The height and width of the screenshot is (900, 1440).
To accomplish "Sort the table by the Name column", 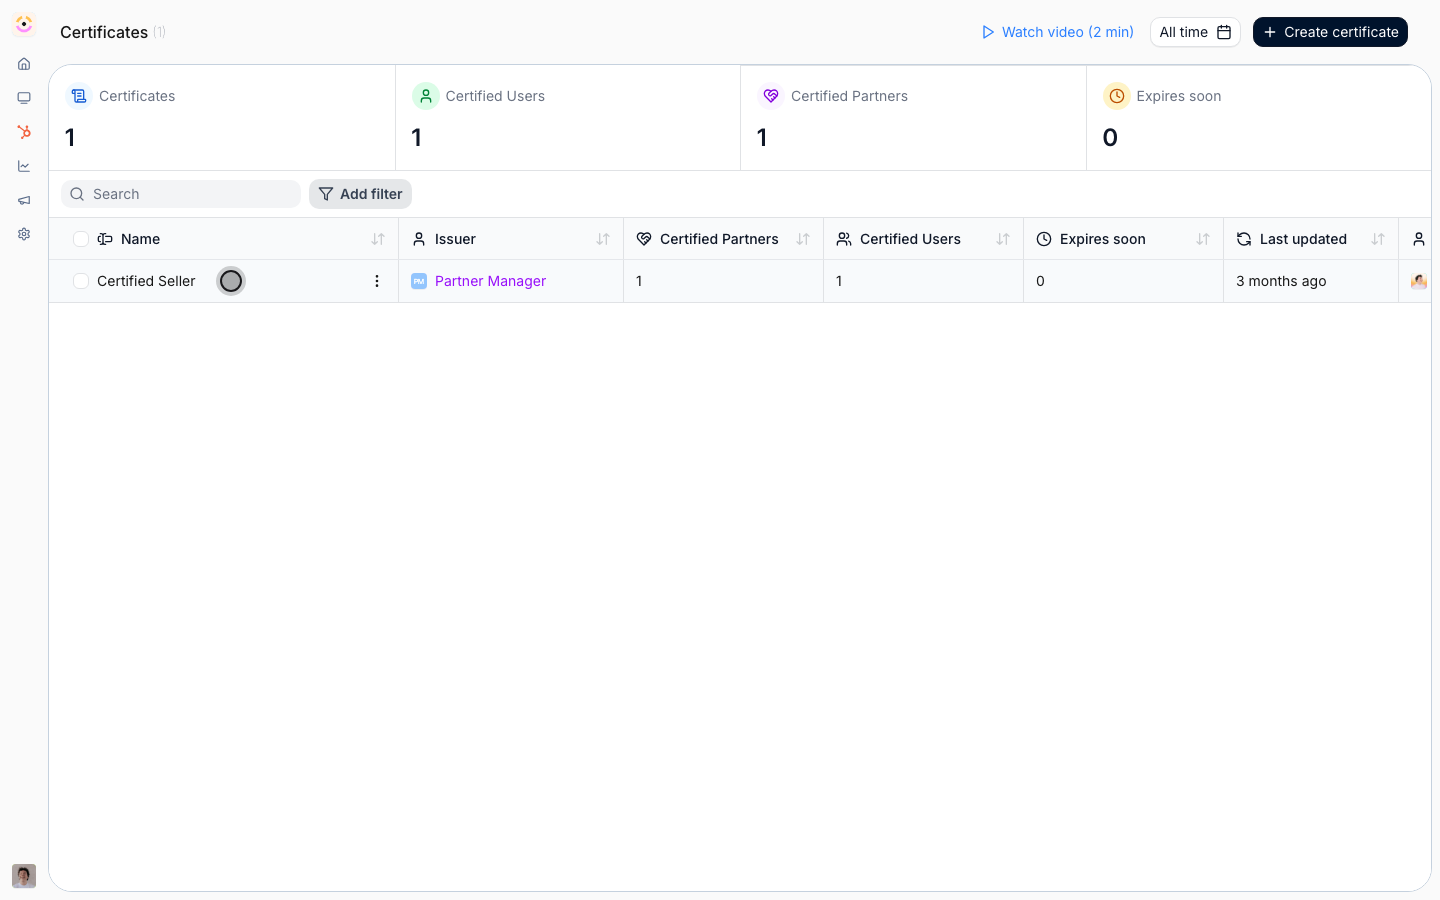I will point(378,239).
